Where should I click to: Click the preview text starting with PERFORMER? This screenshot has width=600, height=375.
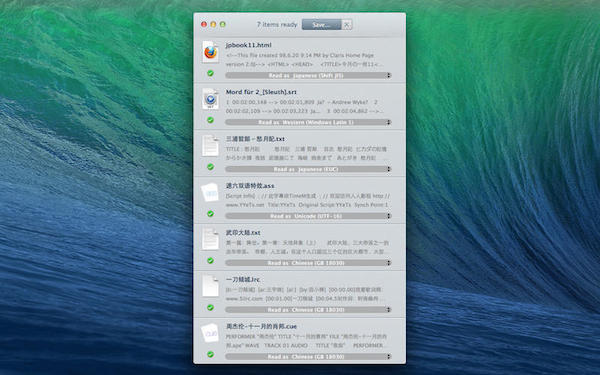(306, 341)
